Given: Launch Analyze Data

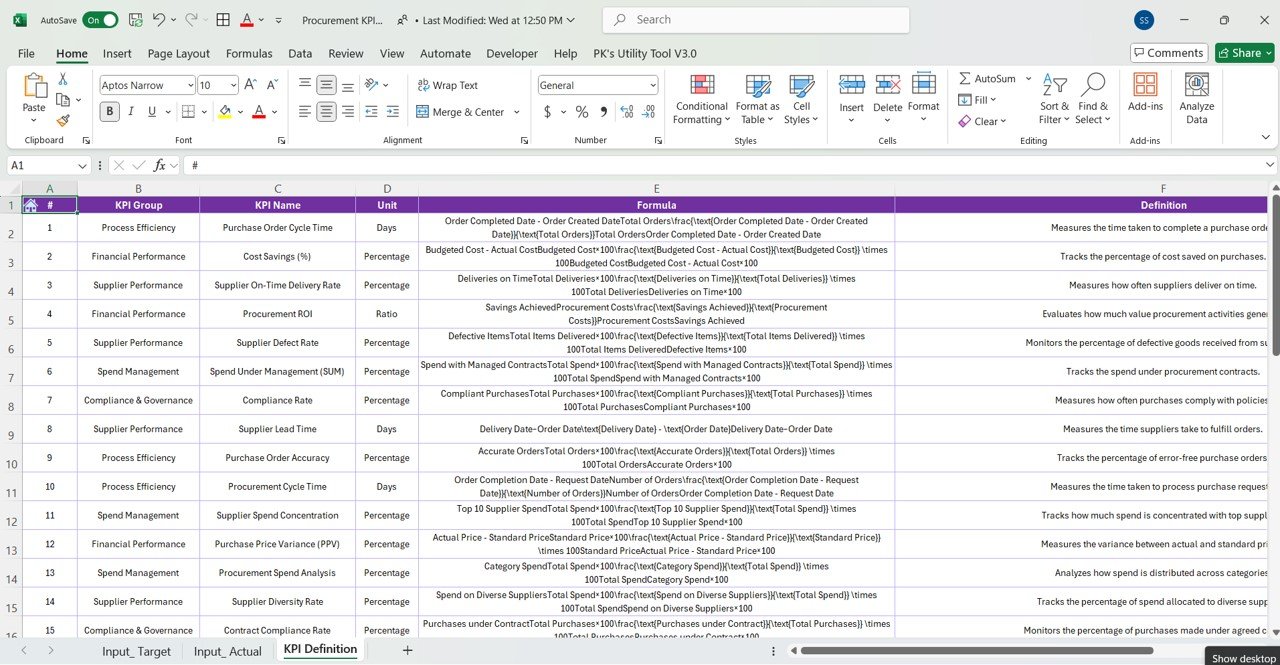Looking at the screenshot, I should pyautogui.click(x=1197, y=98).
